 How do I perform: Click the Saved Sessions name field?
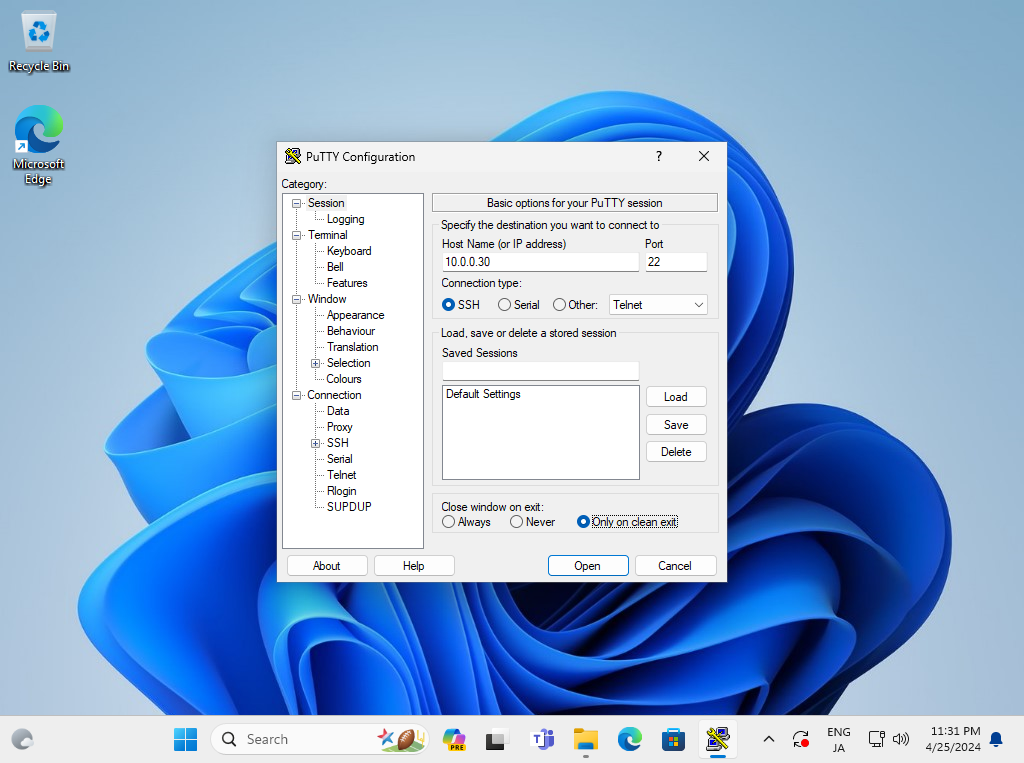[540, 371]
